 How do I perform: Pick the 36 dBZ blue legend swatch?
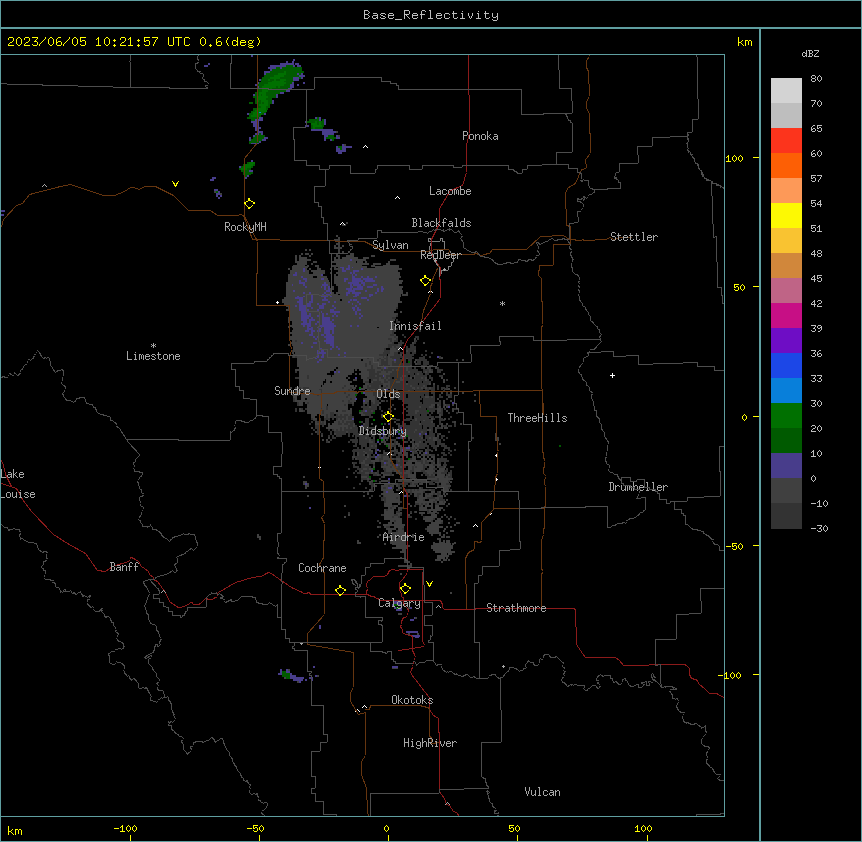click(786, 365)
